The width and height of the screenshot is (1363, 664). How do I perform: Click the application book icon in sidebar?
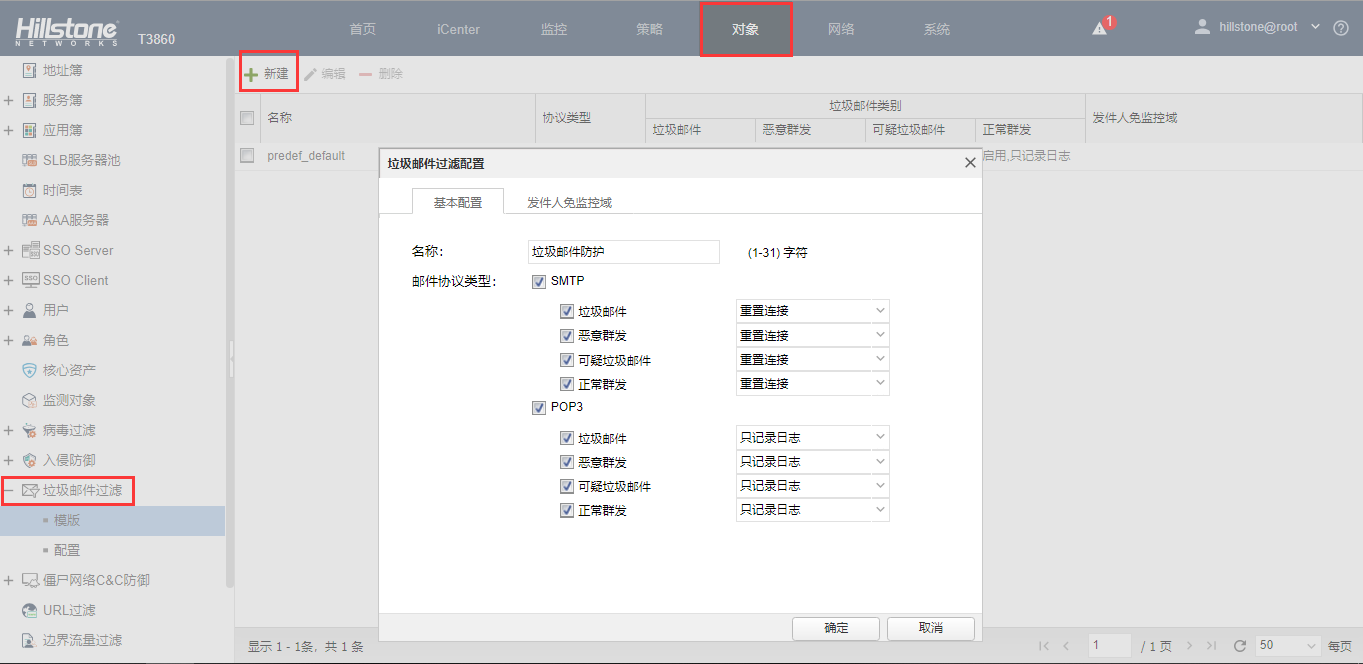click(x=30, y=130)
